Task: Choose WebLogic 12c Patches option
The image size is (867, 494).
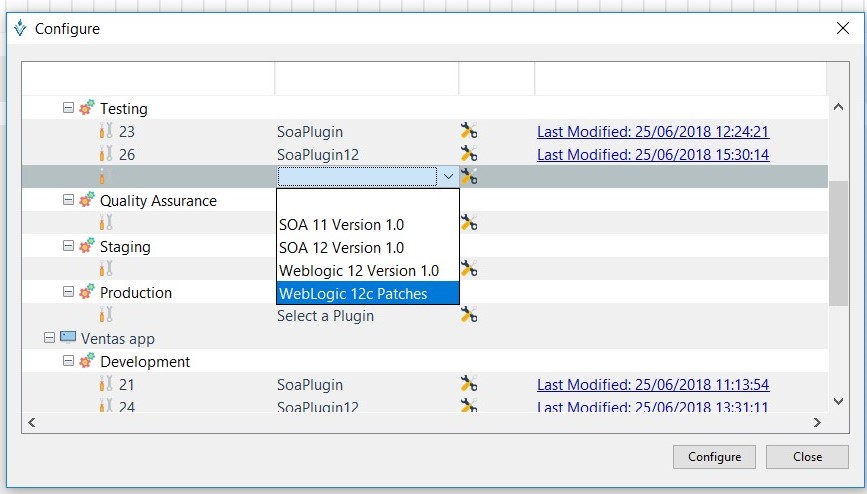Action: 368,293
